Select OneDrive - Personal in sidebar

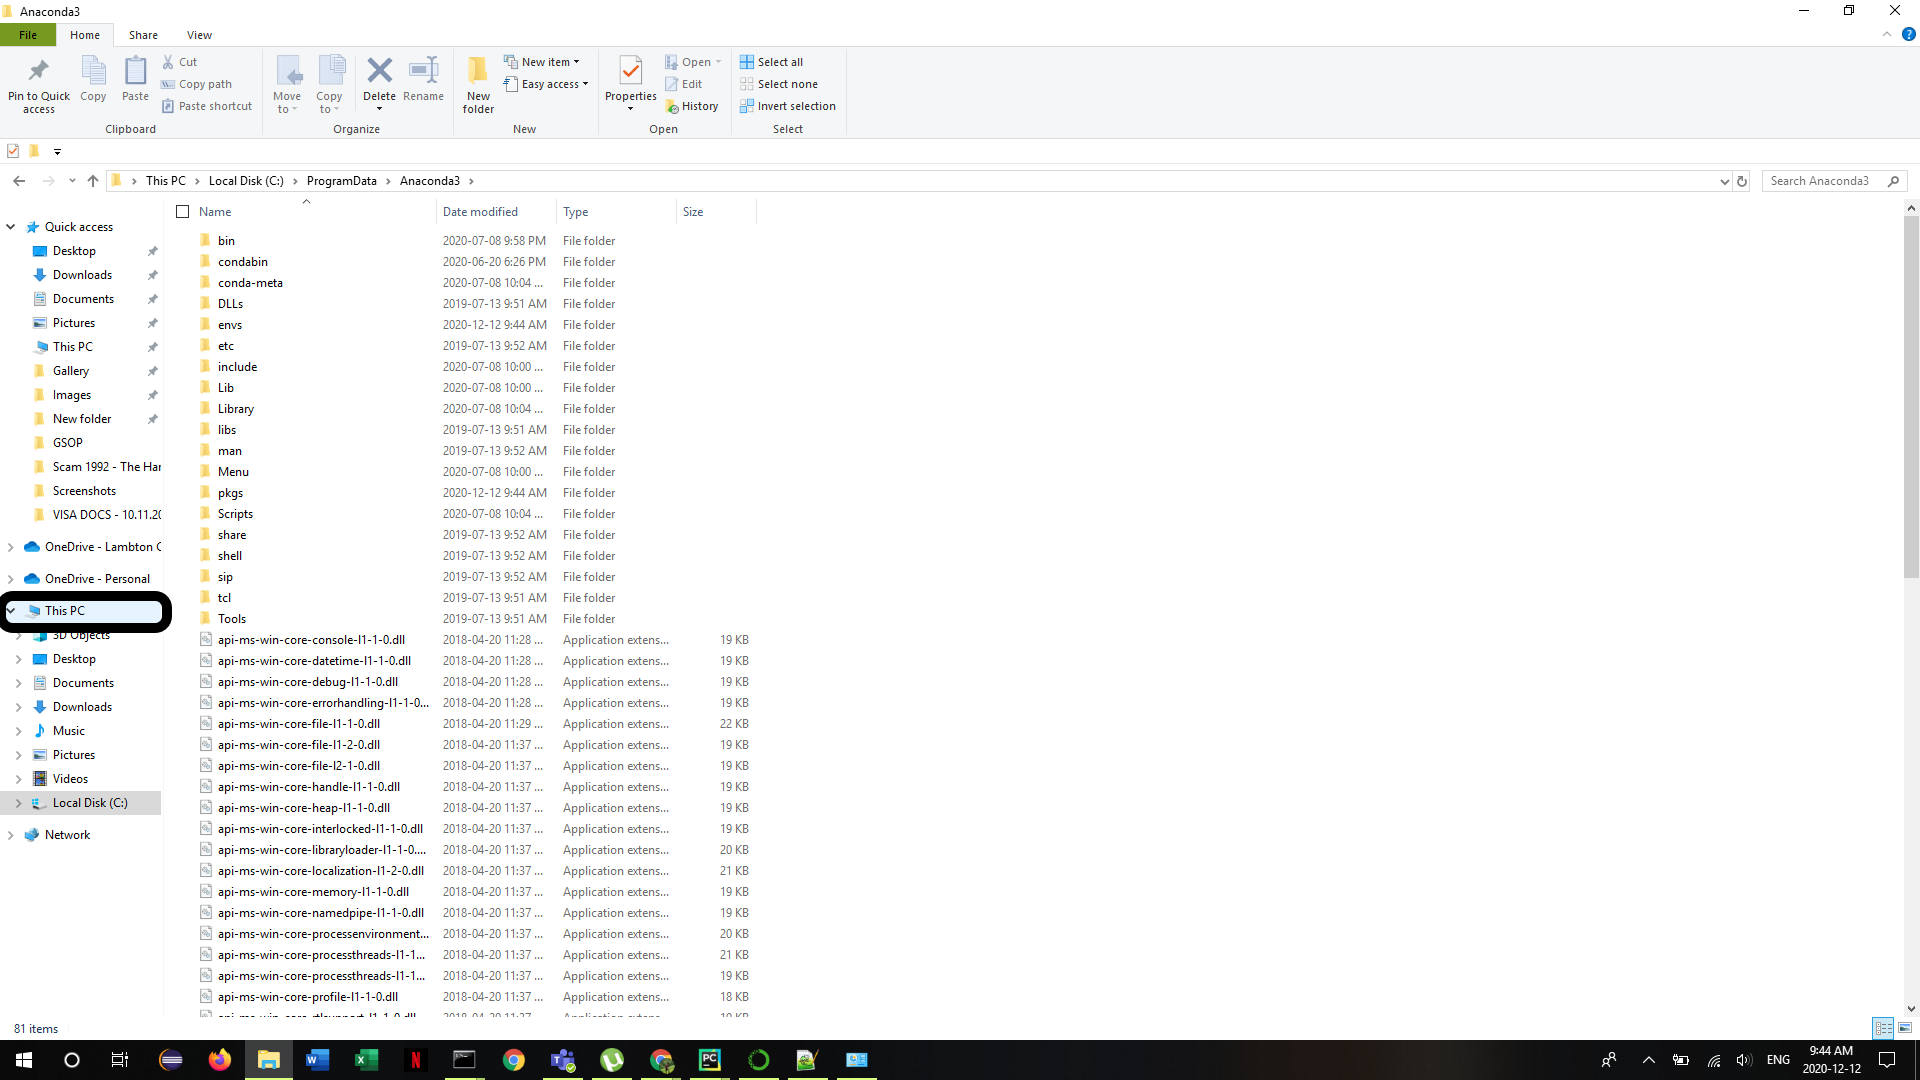click(97, 579)
